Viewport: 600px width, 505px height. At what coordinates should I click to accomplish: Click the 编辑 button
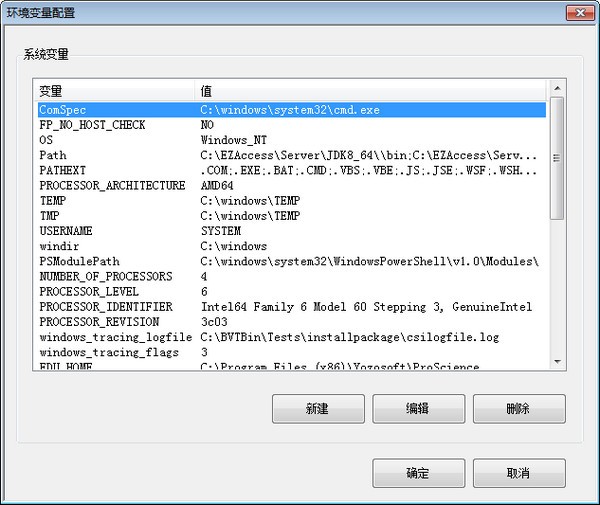[x=419, y=409]
